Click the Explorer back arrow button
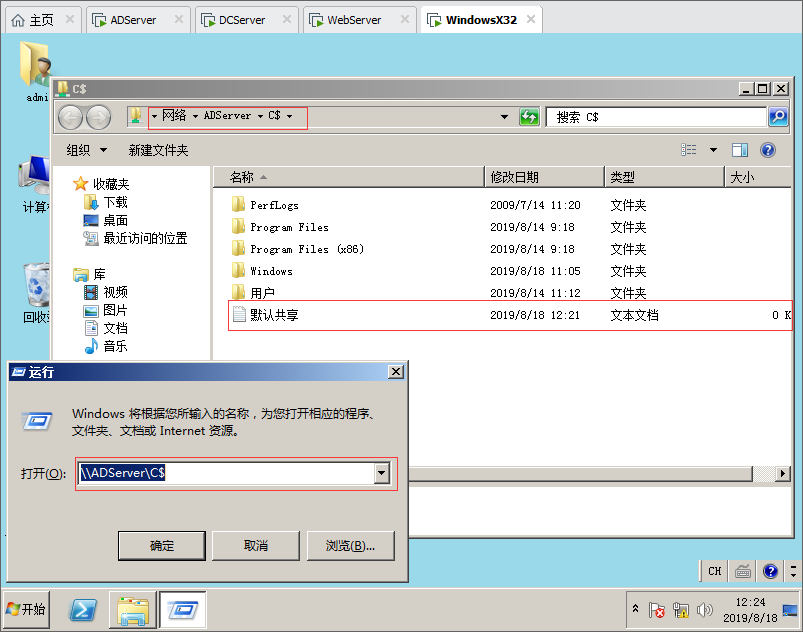This screenshot has width=803, height=632. pos(70,118)
